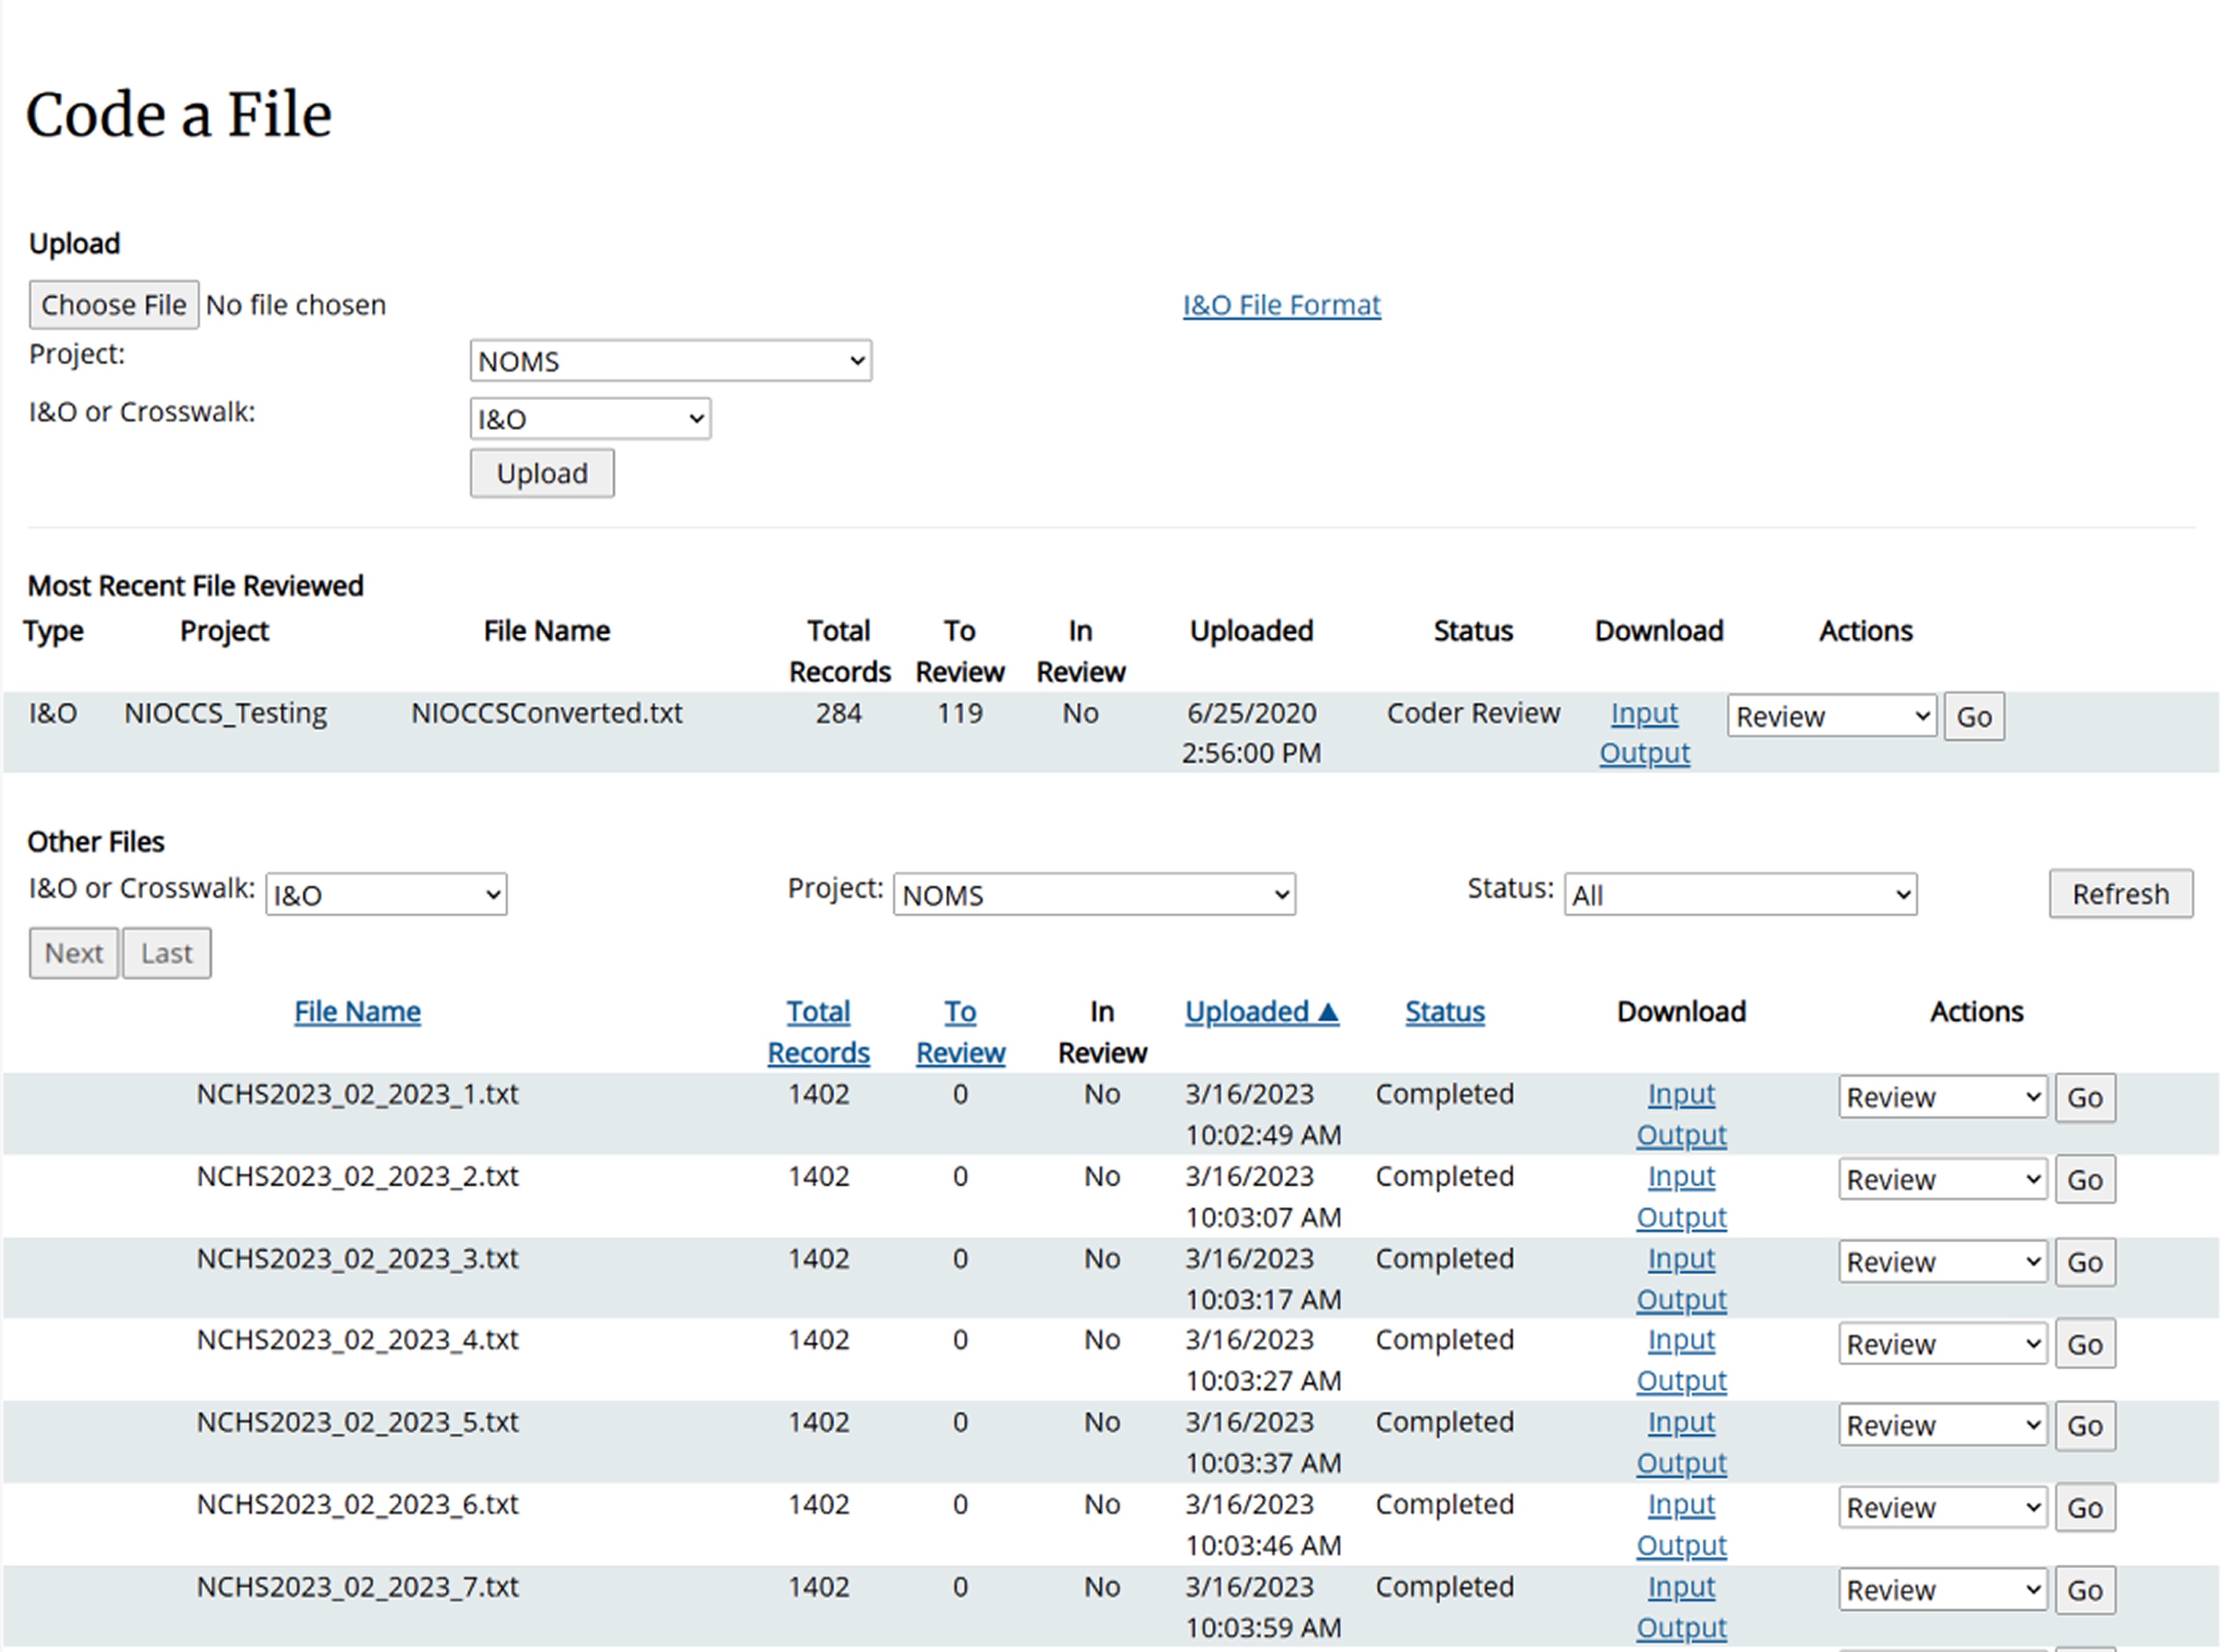Expand Review dropdown for NCHS2023_02_2023_3.txt

coord(1942,1261)
